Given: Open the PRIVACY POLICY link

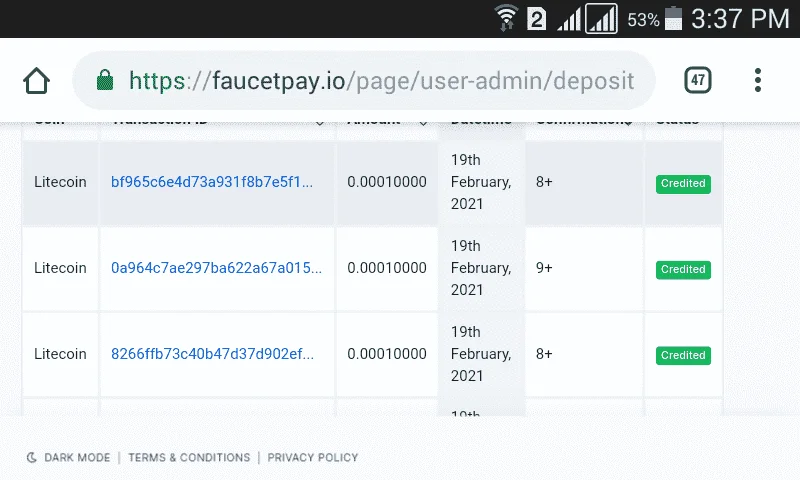Looking at the screenshot, I should 313,458.
